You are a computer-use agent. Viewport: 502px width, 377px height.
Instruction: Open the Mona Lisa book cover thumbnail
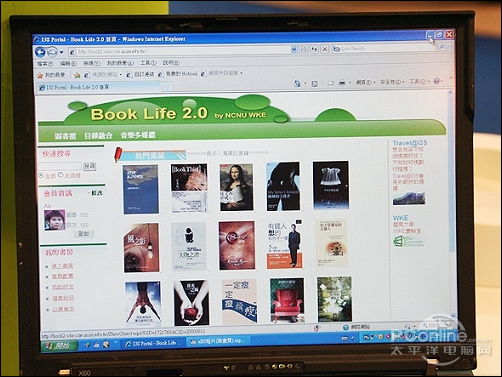point(236,187)
